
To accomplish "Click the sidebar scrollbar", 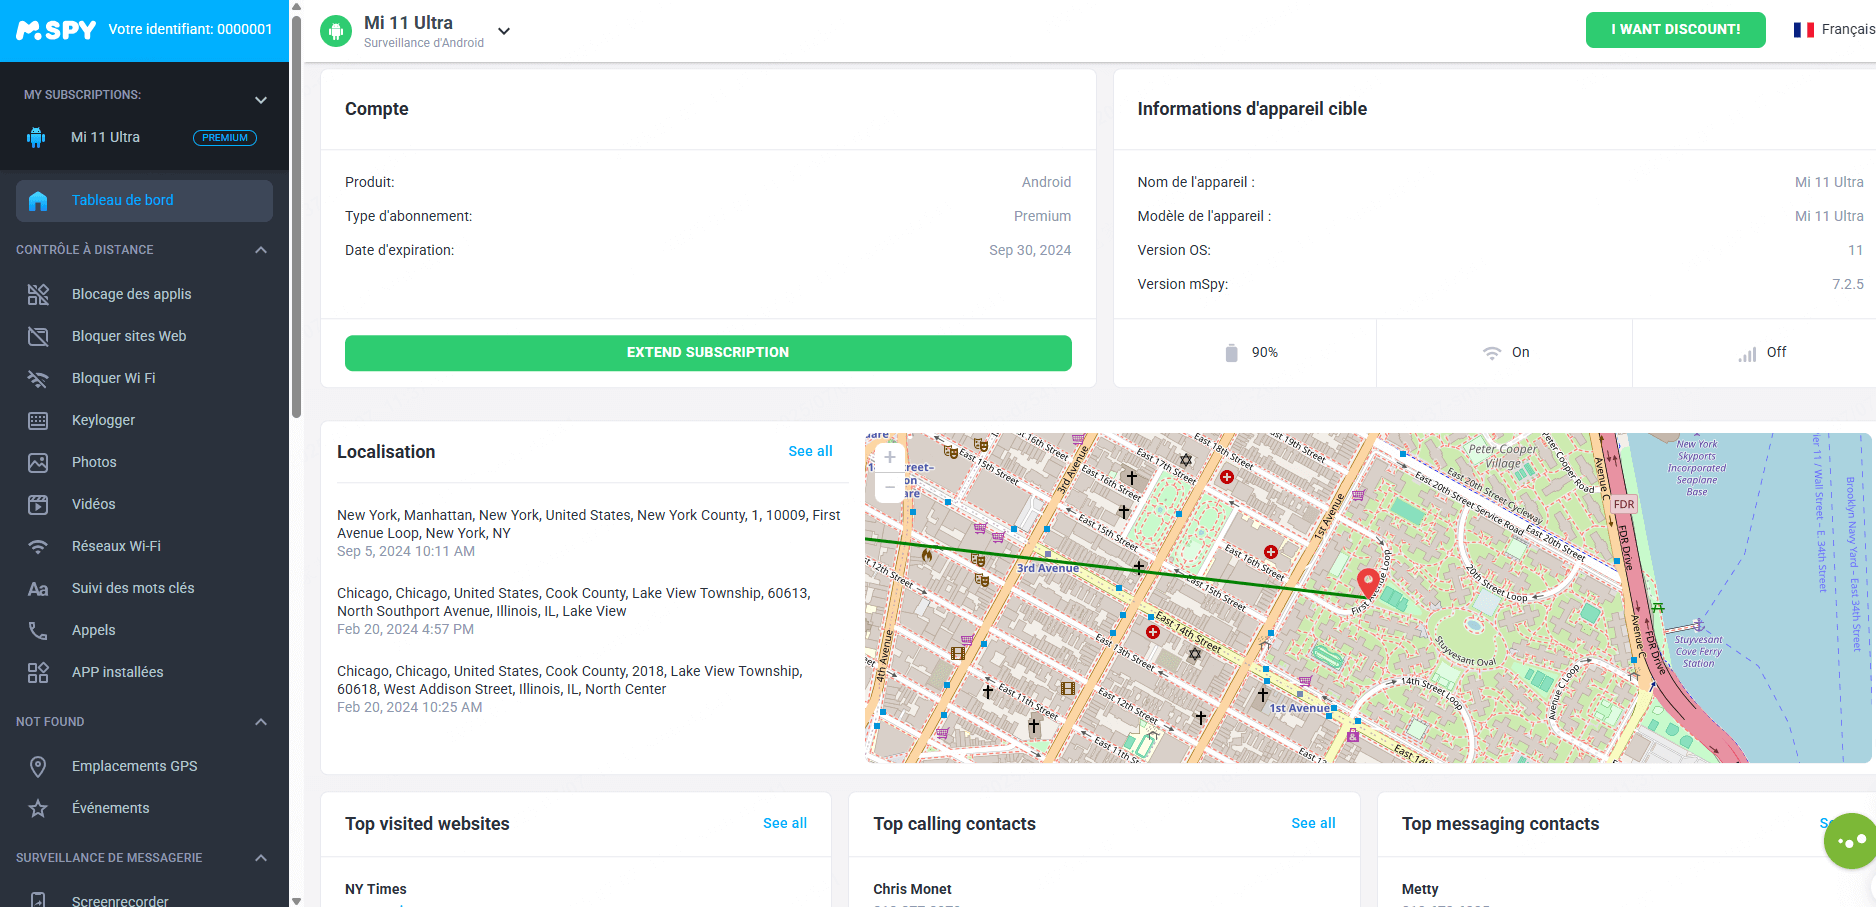I will pyautogui.click(x=296, y=215).
